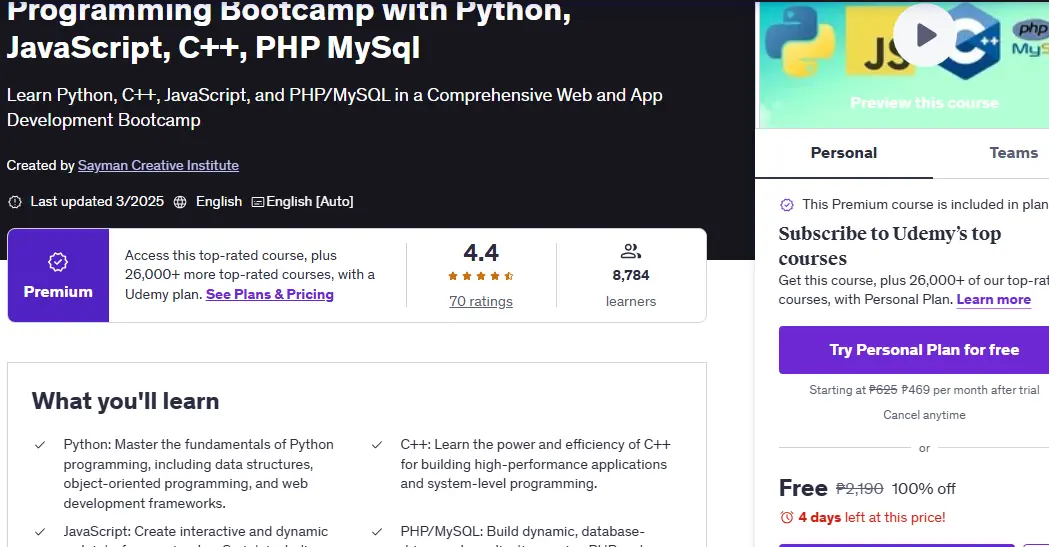Click the 'Last updated 3/2025' text
Viewport: 1049px width, 547px height.
click(97, 201)
